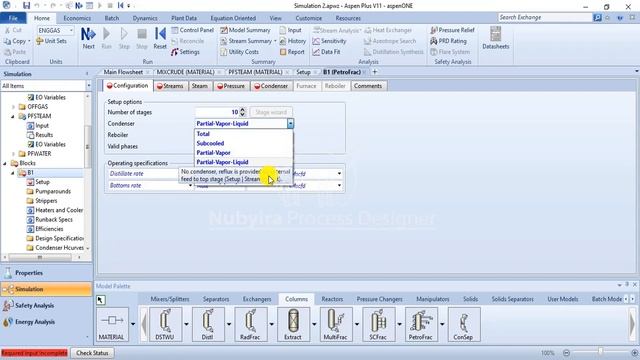Click the Number of stages spinner

(x=243, y=112)
